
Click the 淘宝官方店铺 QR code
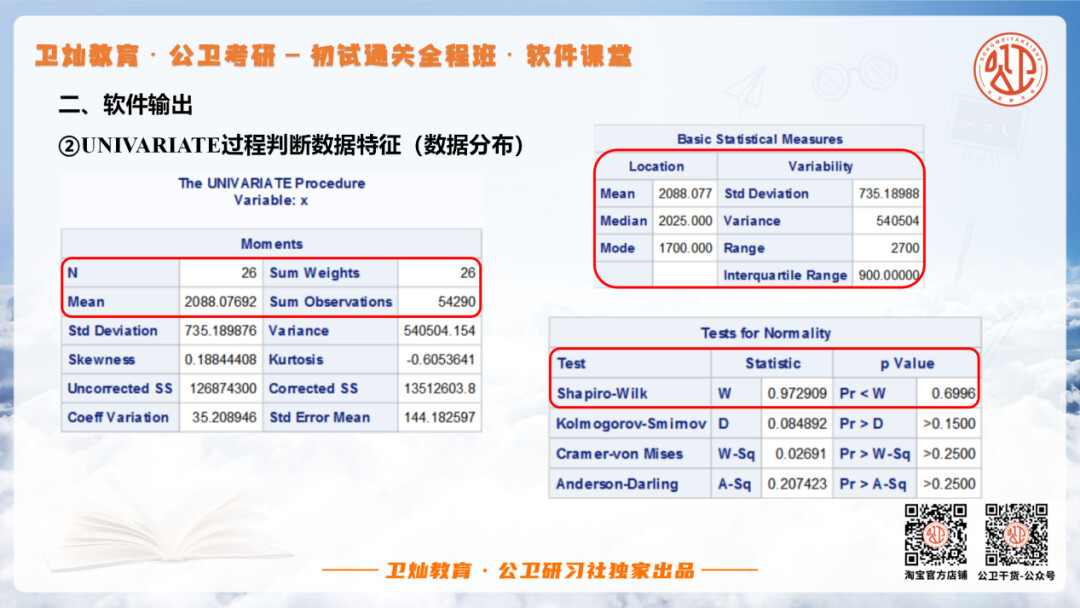[935, 534]
